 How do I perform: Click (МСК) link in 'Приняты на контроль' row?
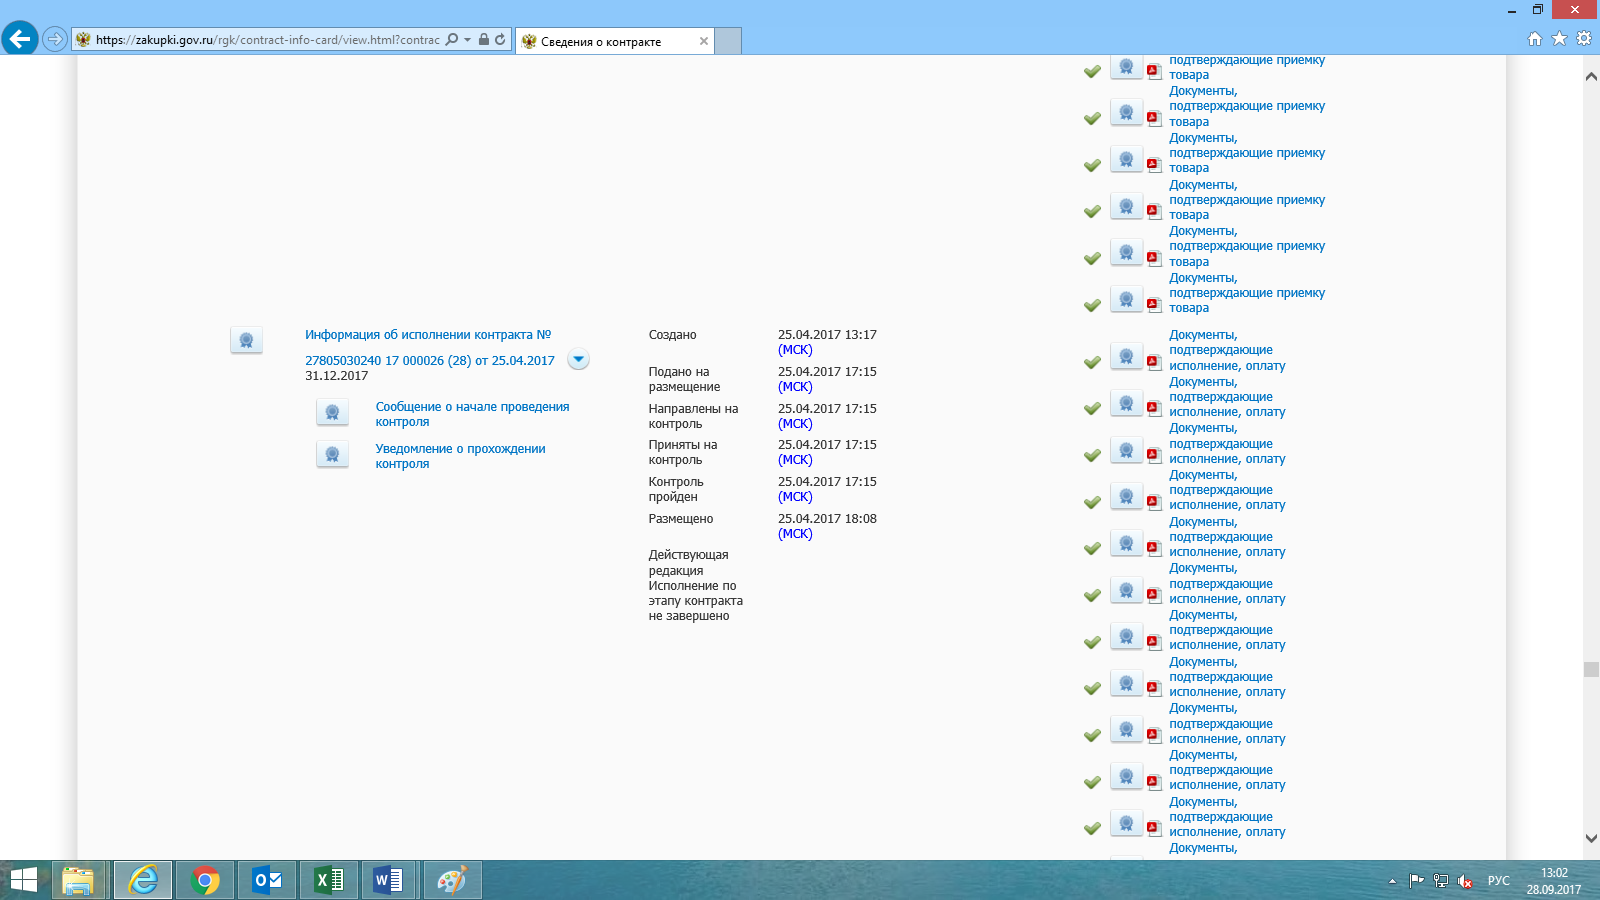click(x=795, y=460)
